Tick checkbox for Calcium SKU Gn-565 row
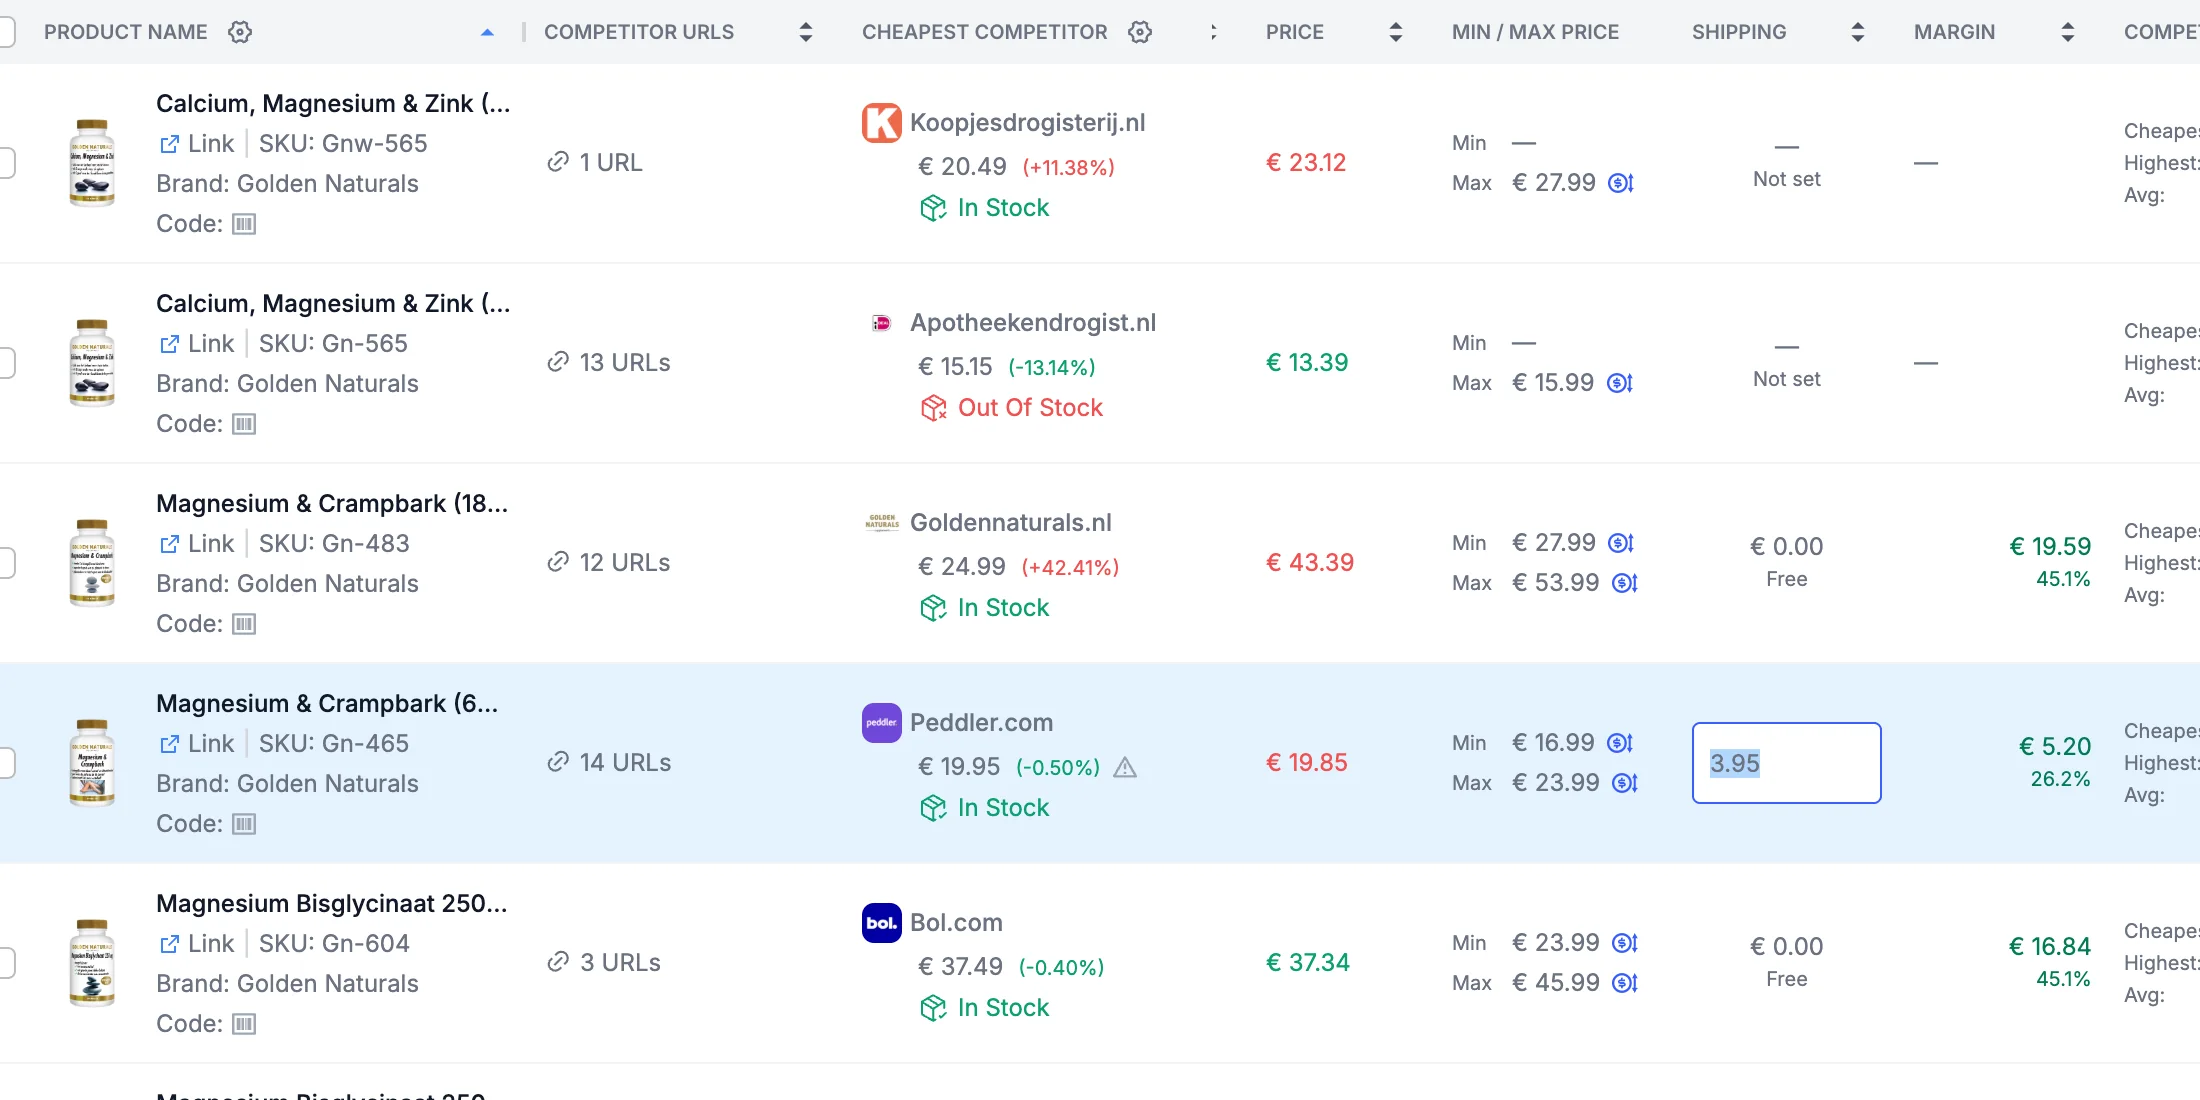 coord(4,363)
